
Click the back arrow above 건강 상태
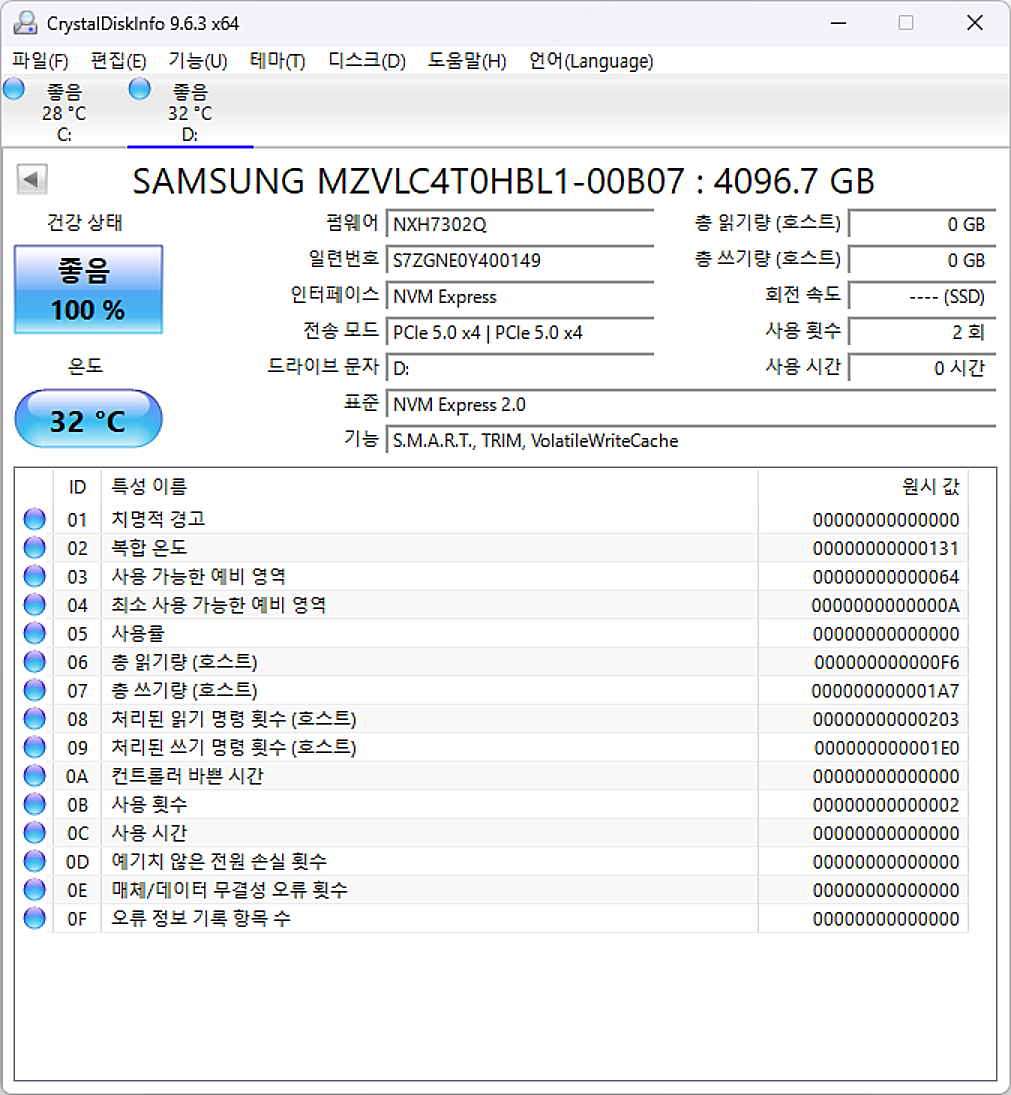[x=31, y=179]
